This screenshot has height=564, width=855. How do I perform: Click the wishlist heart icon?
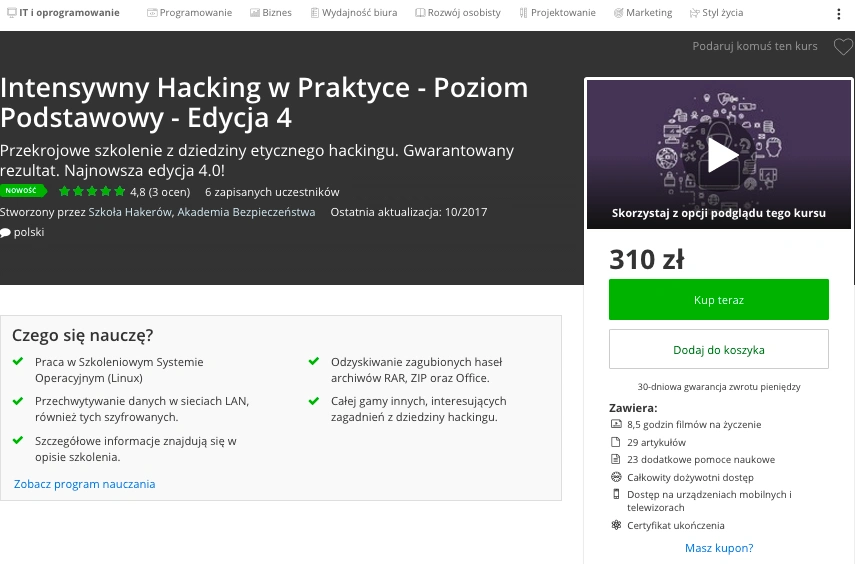[x=843, y=47]
